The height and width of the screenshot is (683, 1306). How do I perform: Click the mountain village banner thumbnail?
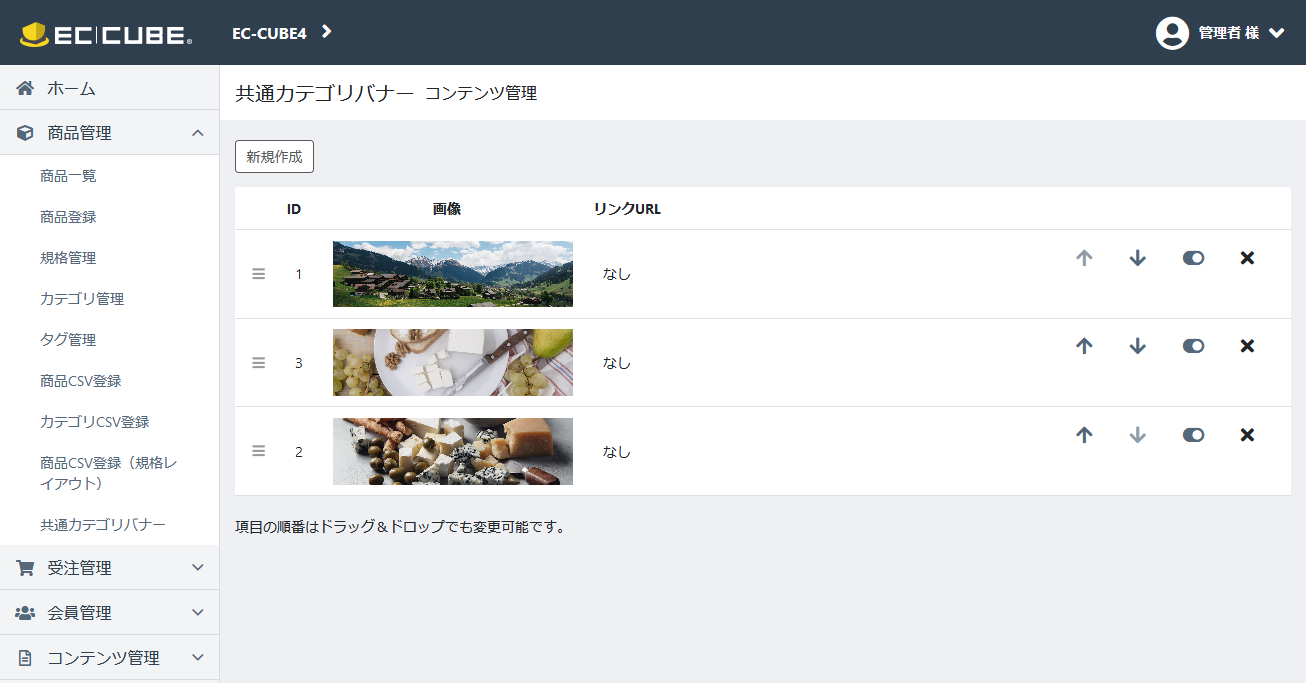click(453, 274)
